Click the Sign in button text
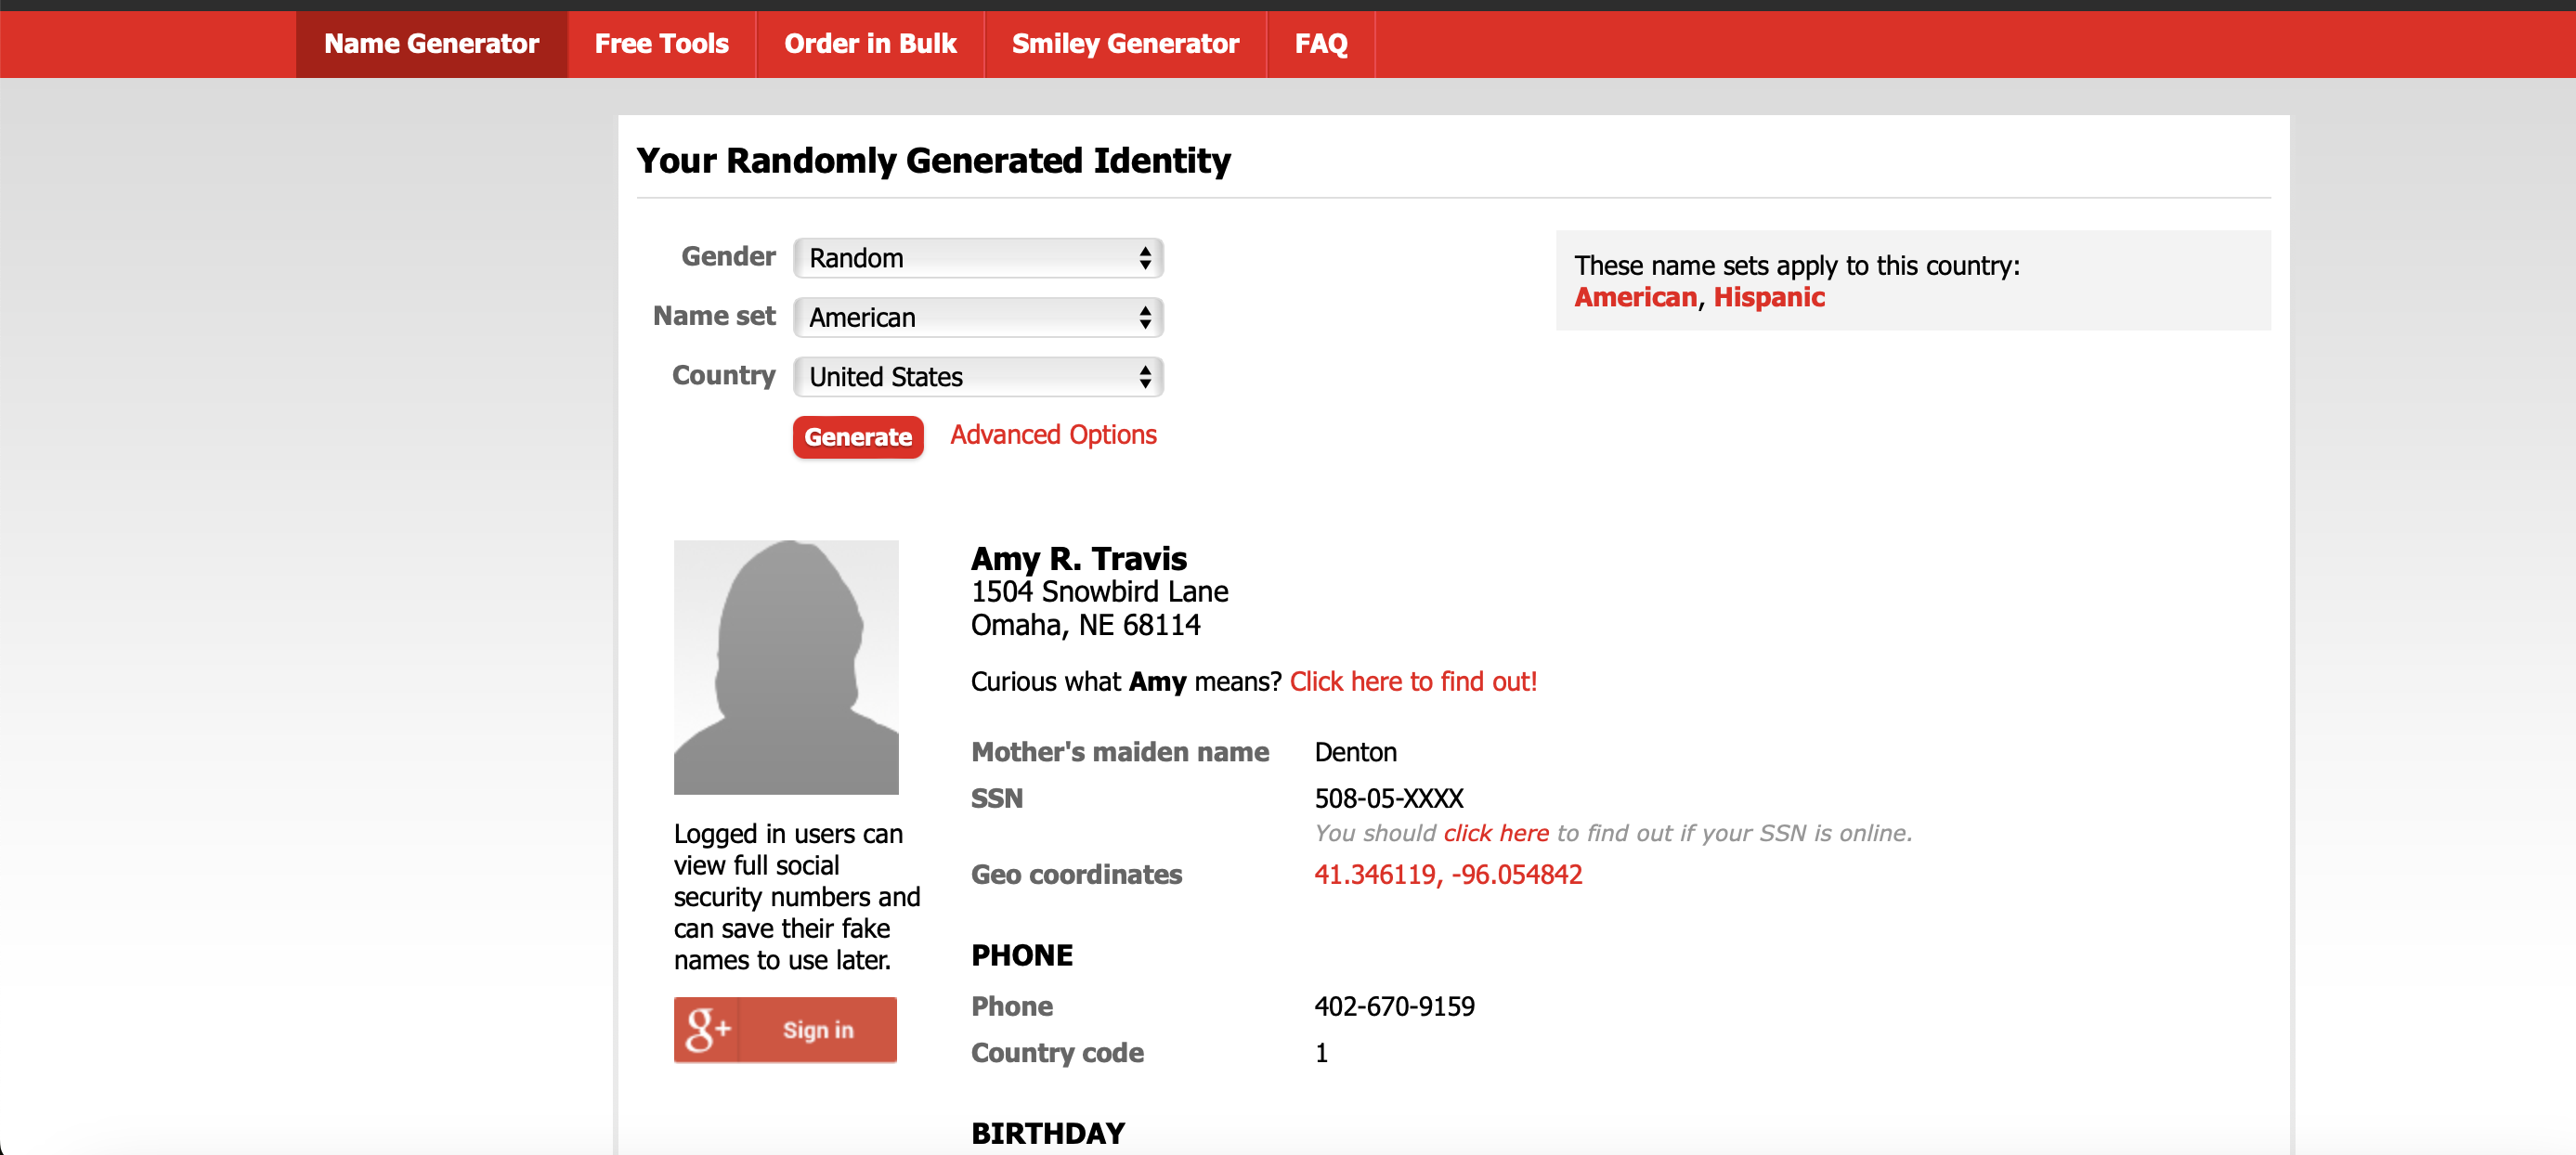The image size is (2576, 1155). [x=817, y=1030]
